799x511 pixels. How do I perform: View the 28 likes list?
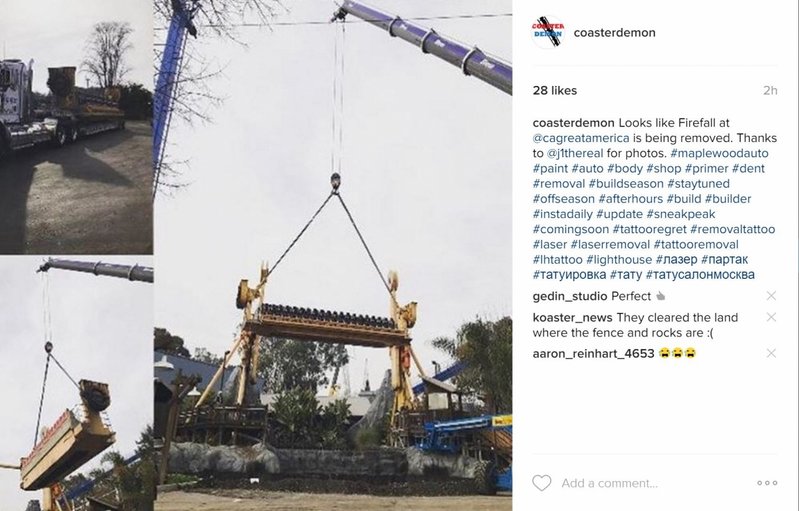(555, 91)
